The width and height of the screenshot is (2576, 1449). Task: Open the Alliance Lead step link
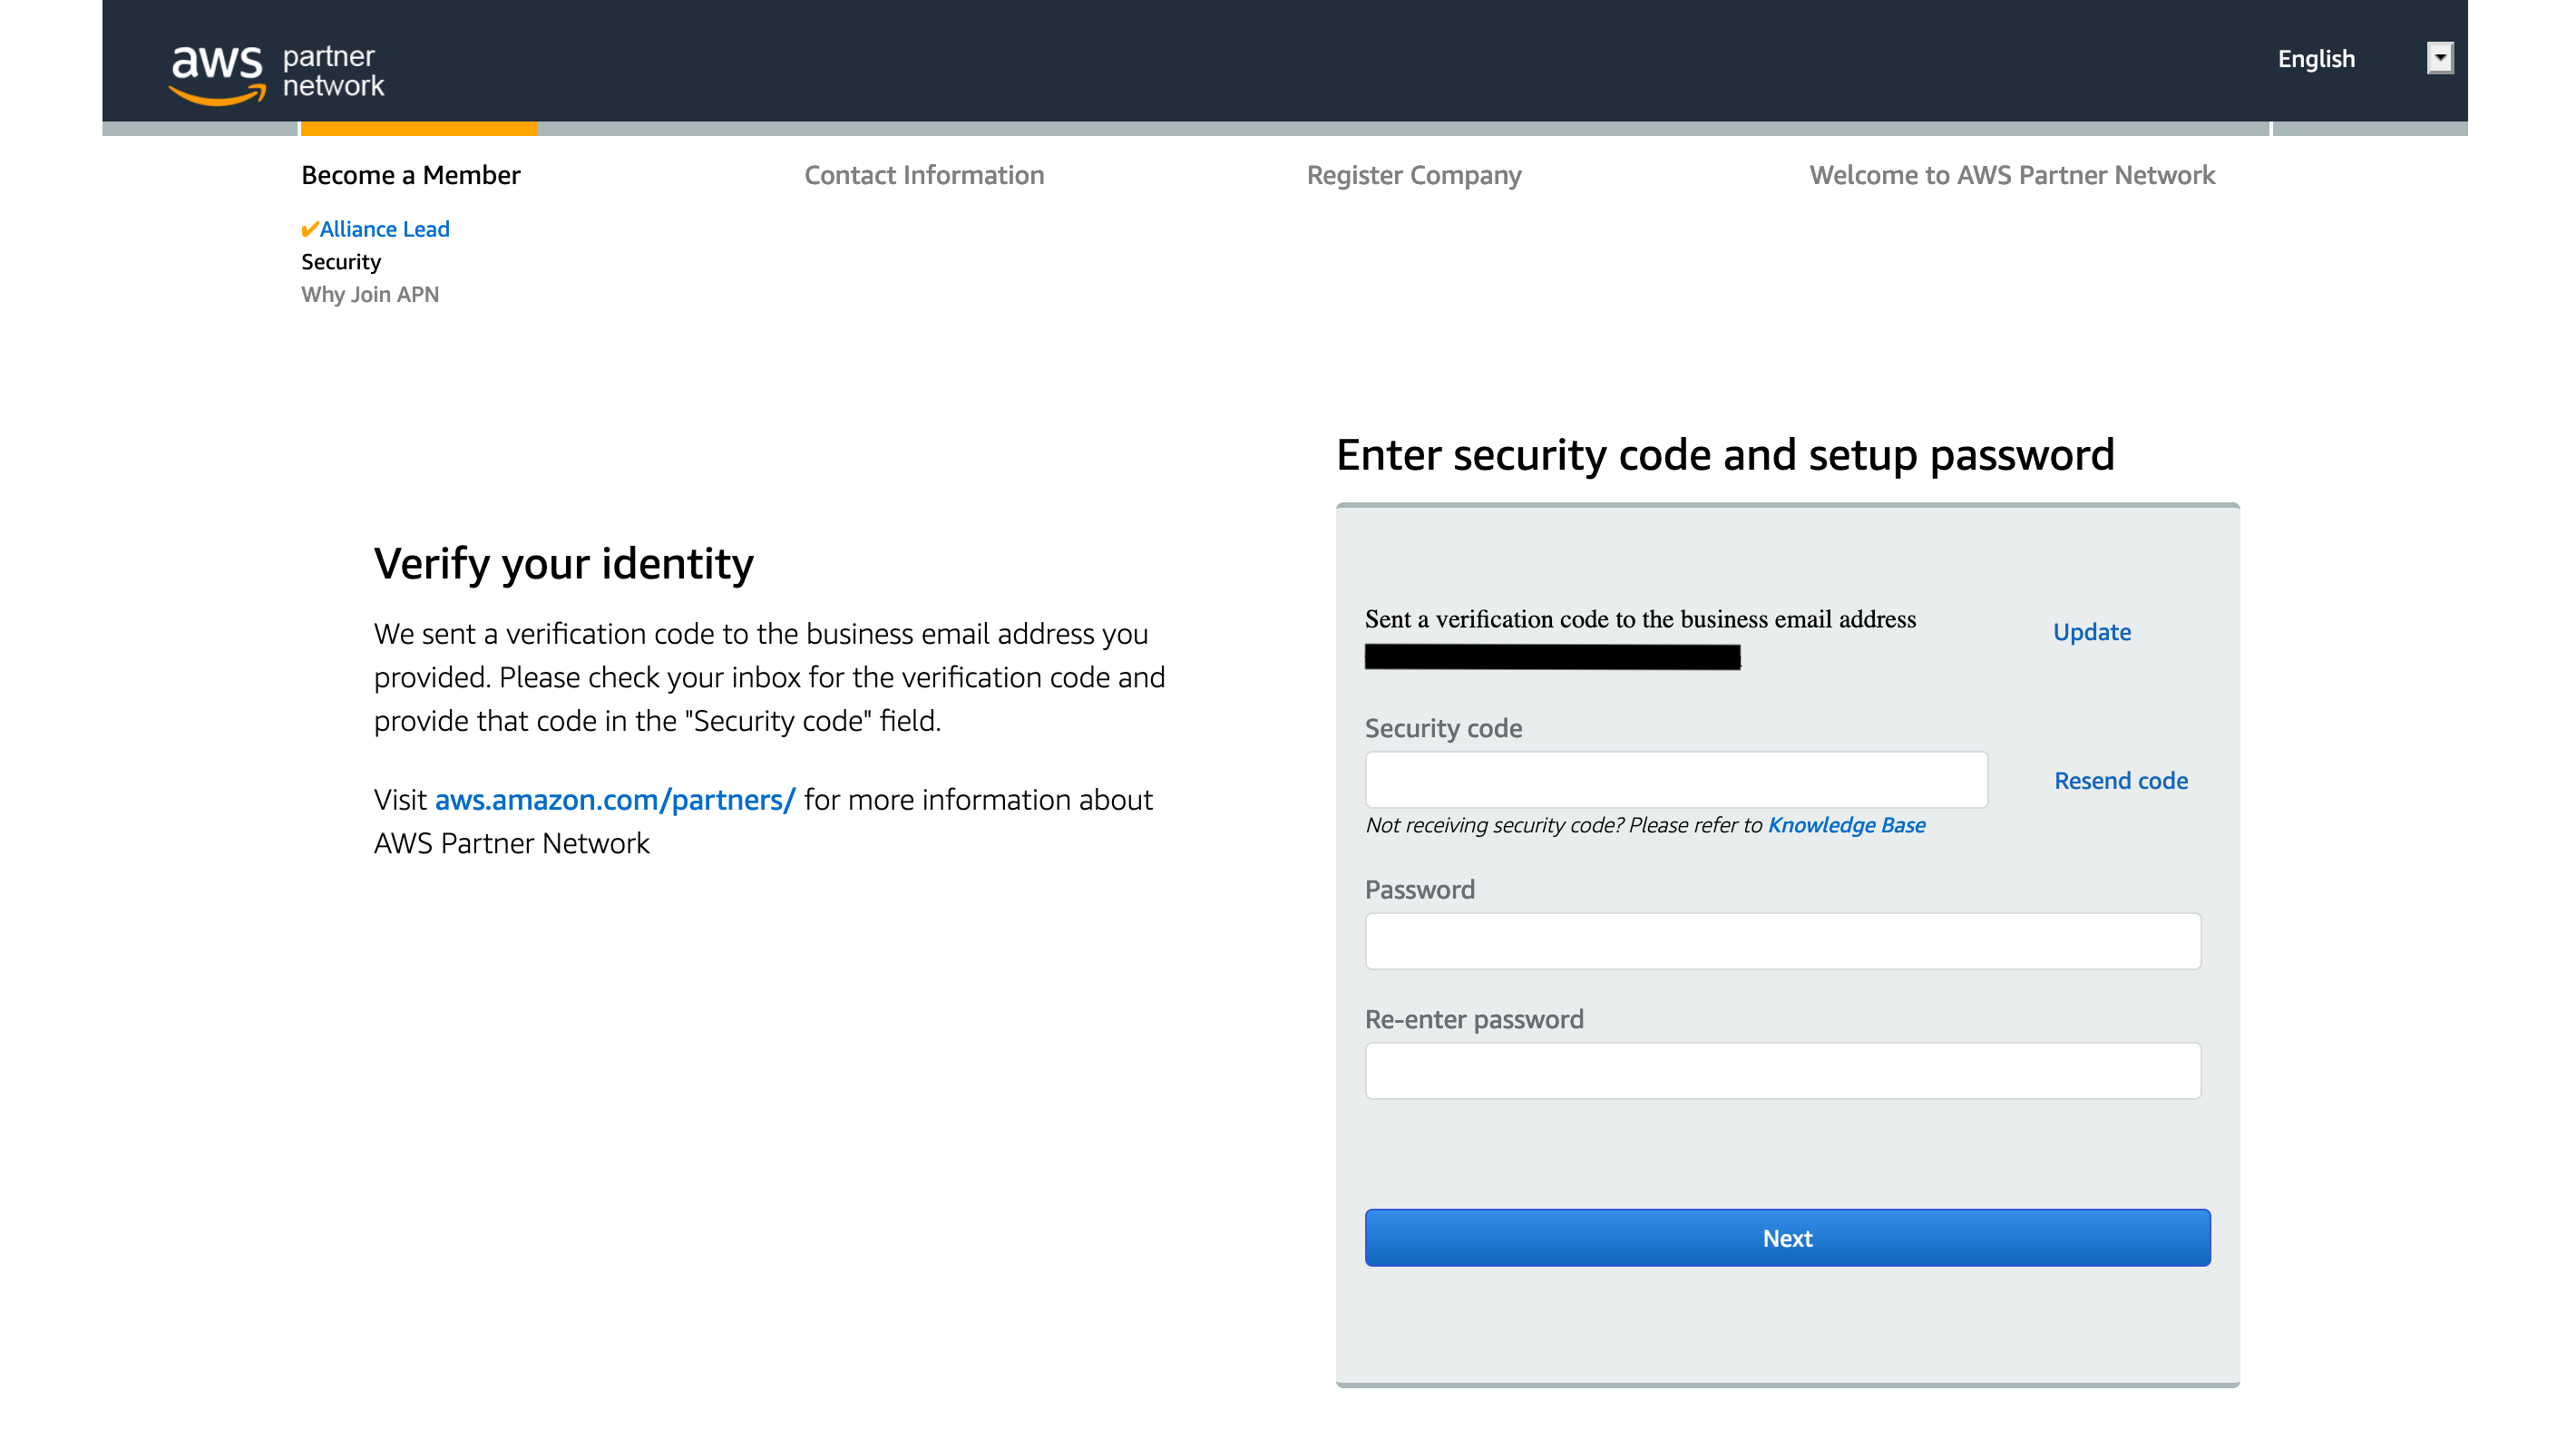(385, 229)
